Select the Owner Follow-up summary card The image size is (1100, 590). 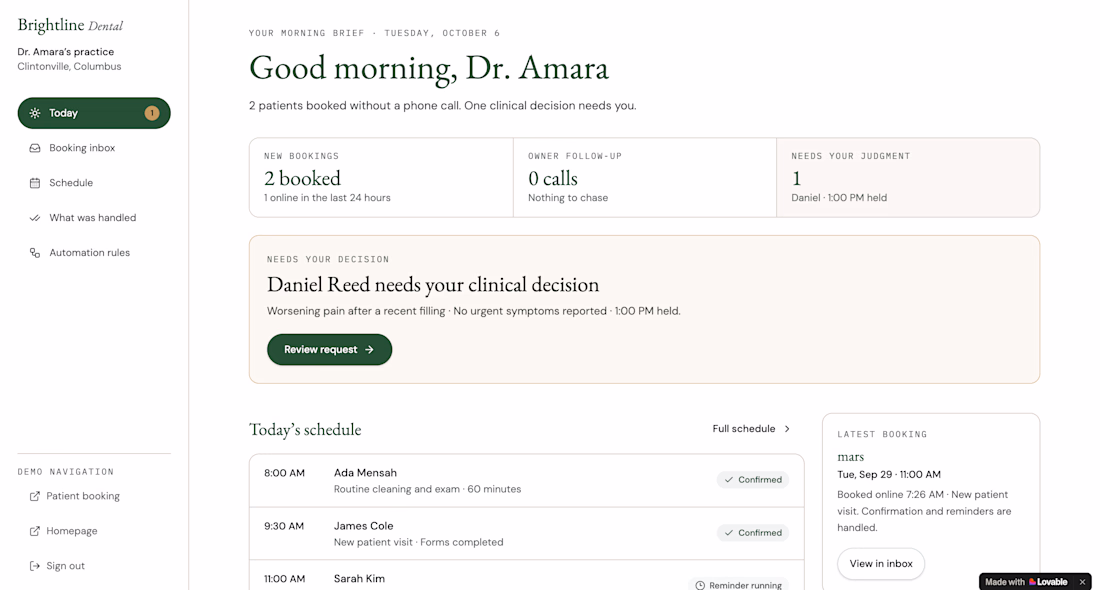click(x=645, y=177)
